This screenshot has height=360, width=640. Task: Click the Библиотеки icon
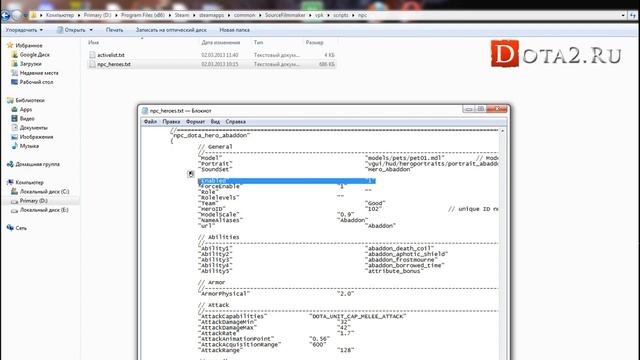point(10,100)
